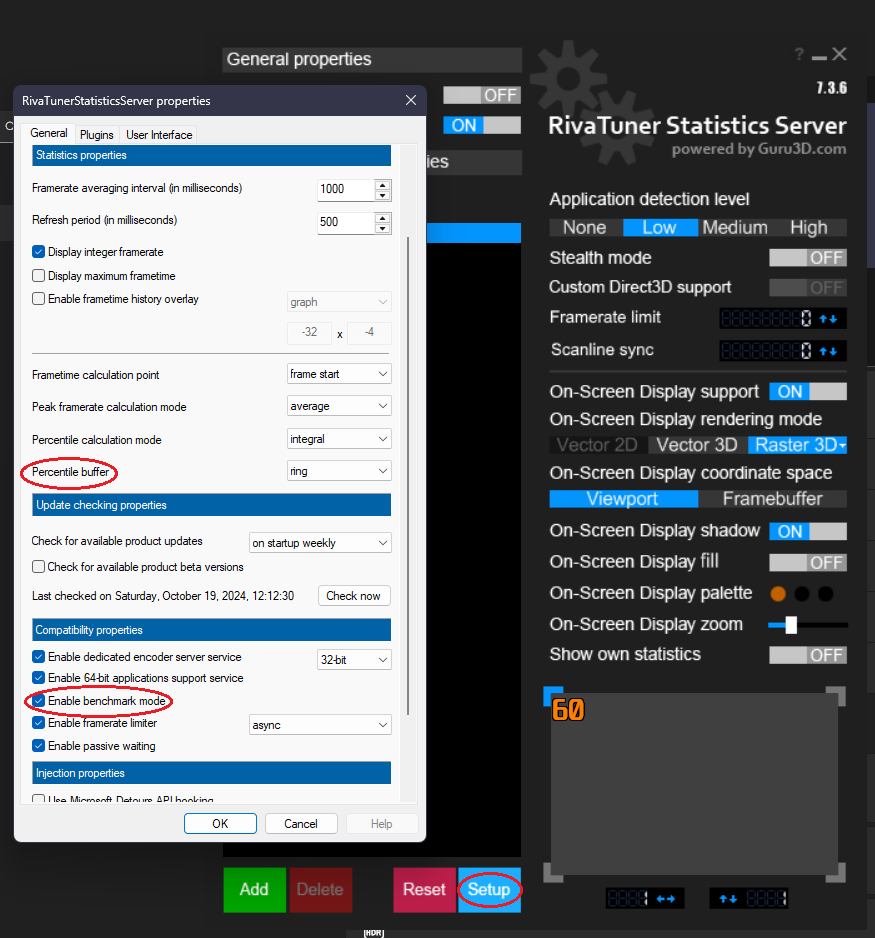Toggle the ON switch under General properties

coord(482,125)
